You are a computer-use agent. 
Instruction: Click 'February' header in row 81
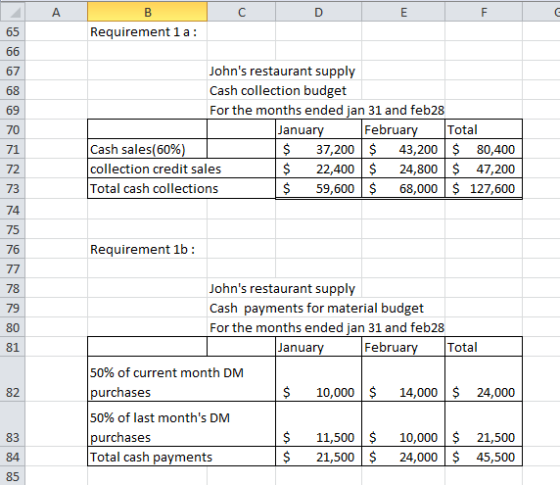click(403, 347)
